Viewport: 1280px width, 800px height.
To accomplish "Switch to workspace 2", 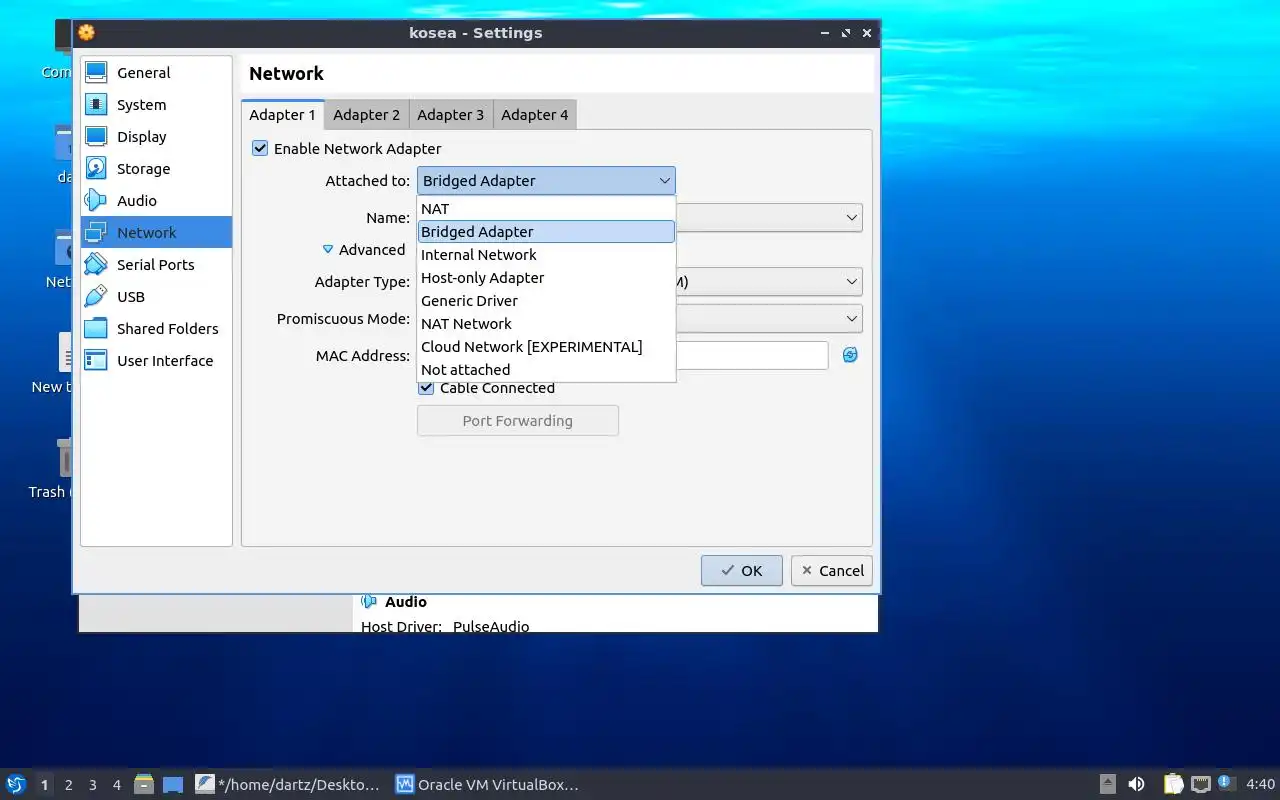I will click(x=69, y=785).
